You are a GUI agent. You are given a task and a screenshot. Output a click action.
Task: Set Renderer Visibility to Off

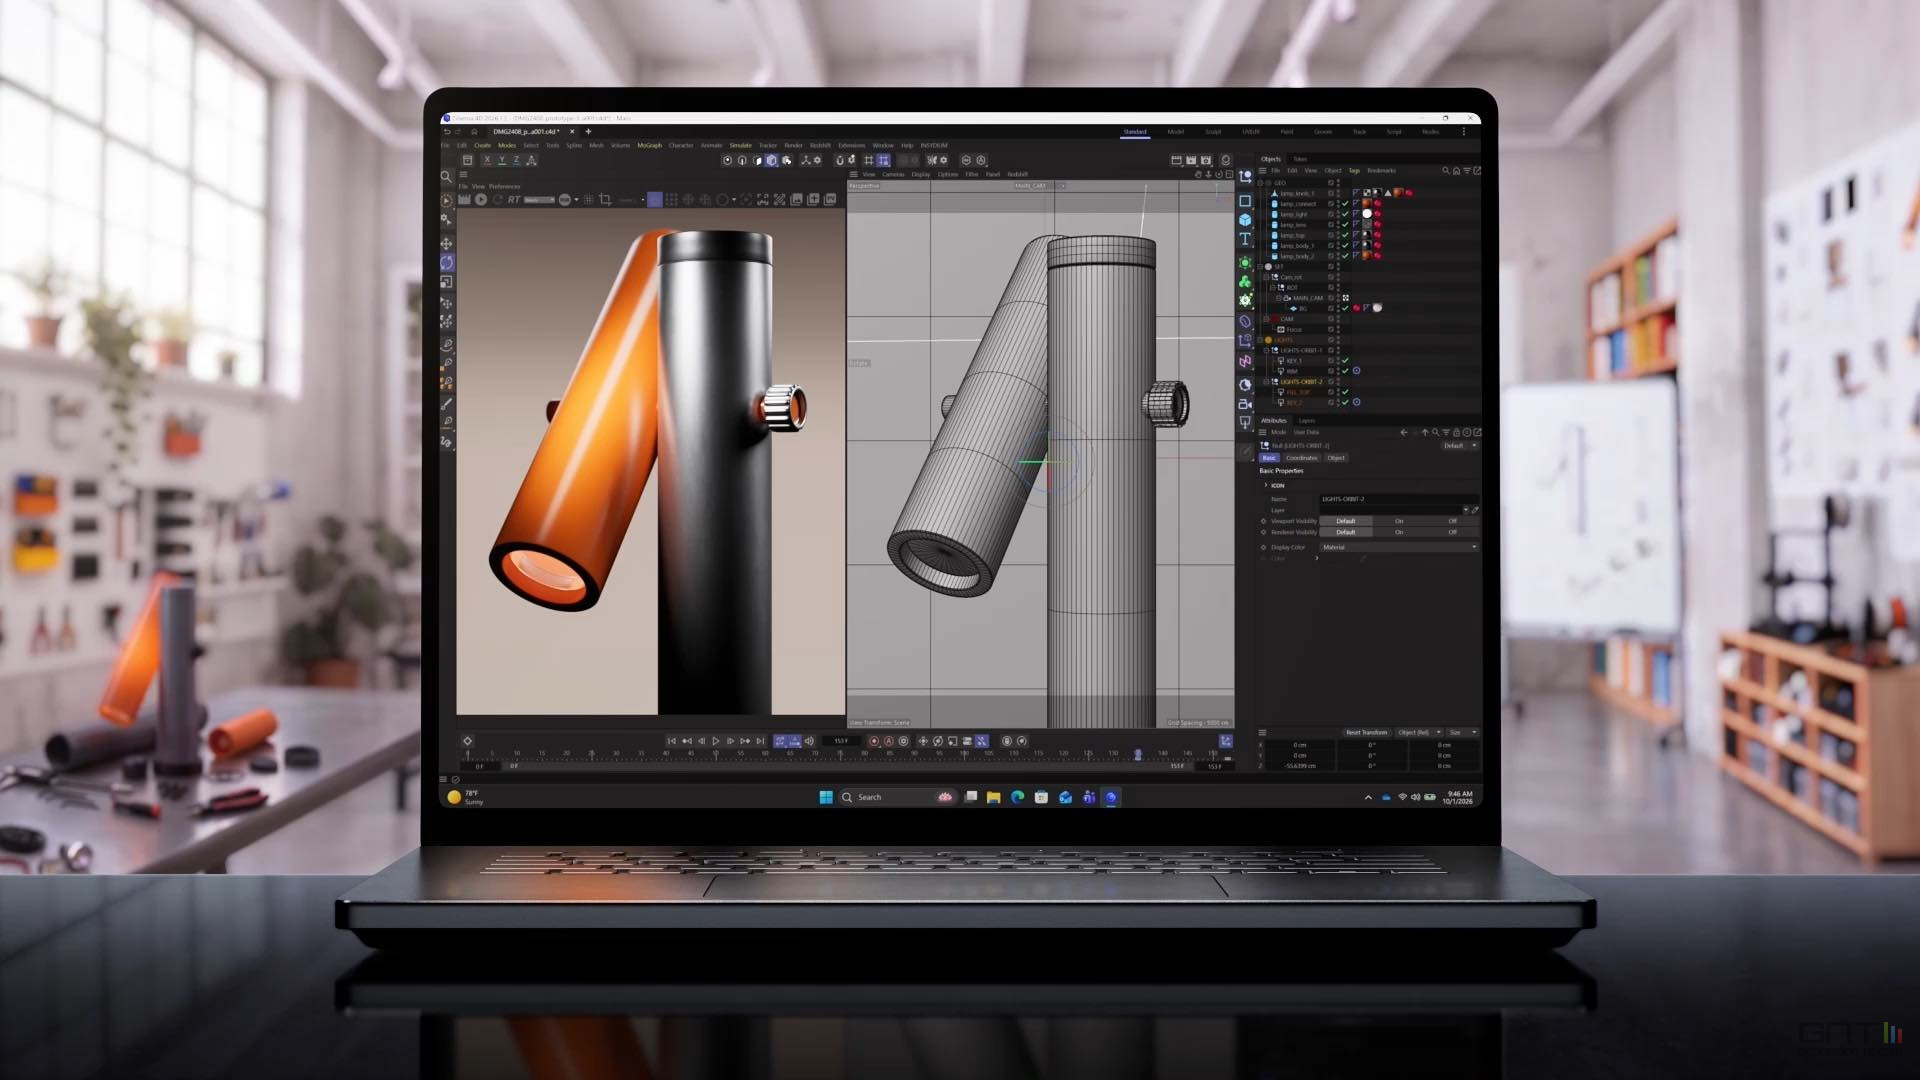tap(1452, 532)
